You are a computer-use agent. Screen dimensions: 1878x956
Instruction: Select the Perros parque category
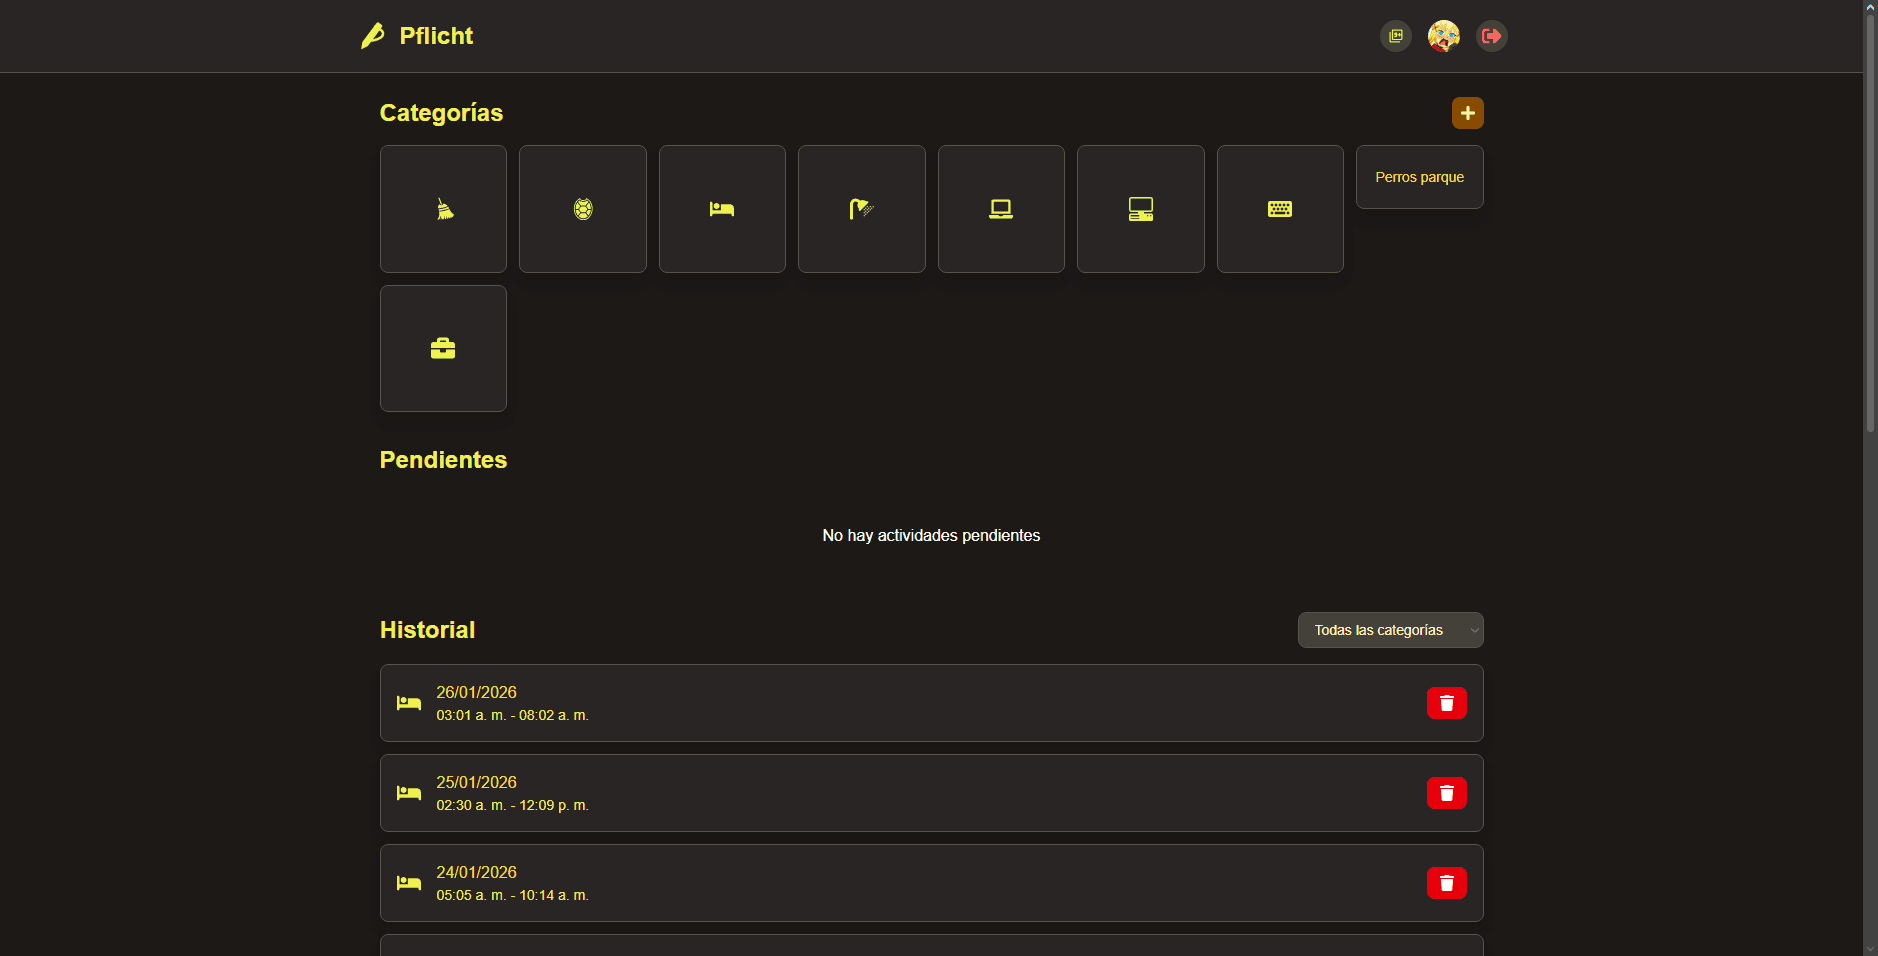coord(1419,177)
